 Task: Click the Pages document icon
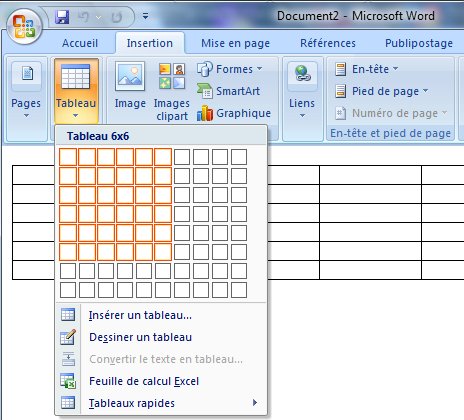pos(27,74)
